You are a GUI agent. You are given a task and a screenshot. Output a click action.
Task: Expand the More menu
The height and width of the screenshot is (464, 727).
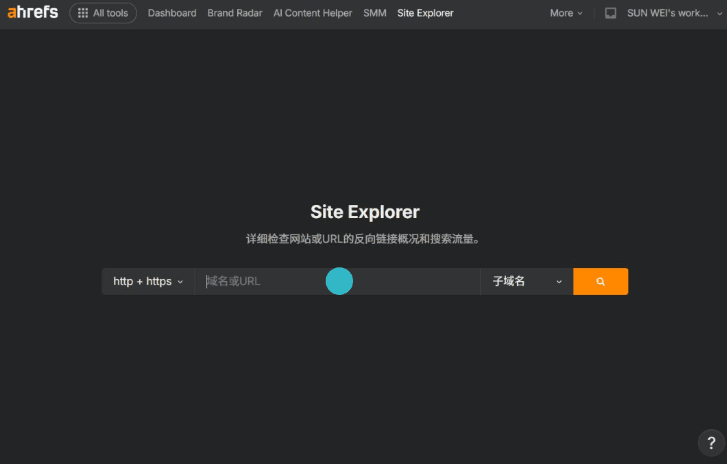tap(566, 13)
